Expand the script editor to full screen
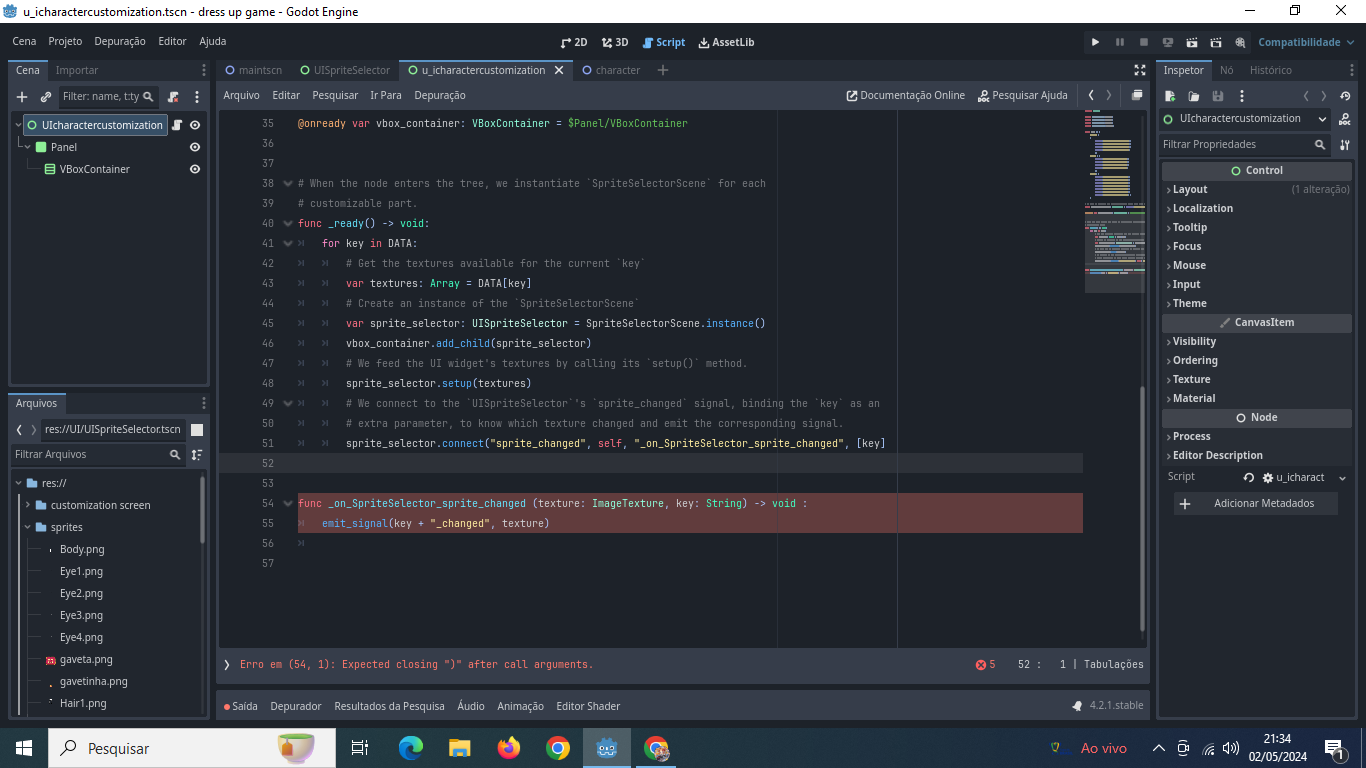Screen dimensions: 1366x768 coord(1140,70)
